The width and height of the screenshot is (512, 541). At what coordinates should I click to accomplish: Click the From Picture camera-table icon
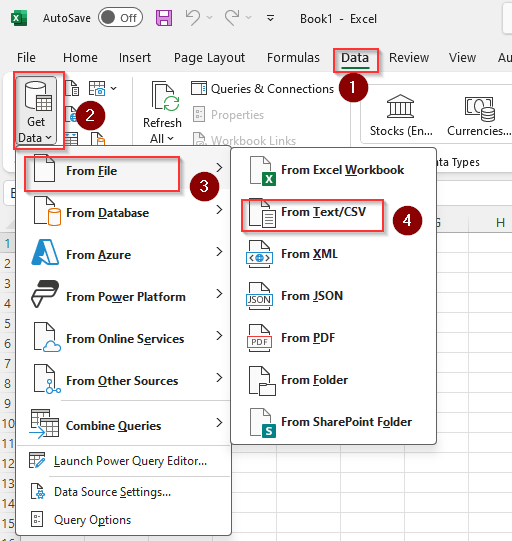[x=97, y=88]
